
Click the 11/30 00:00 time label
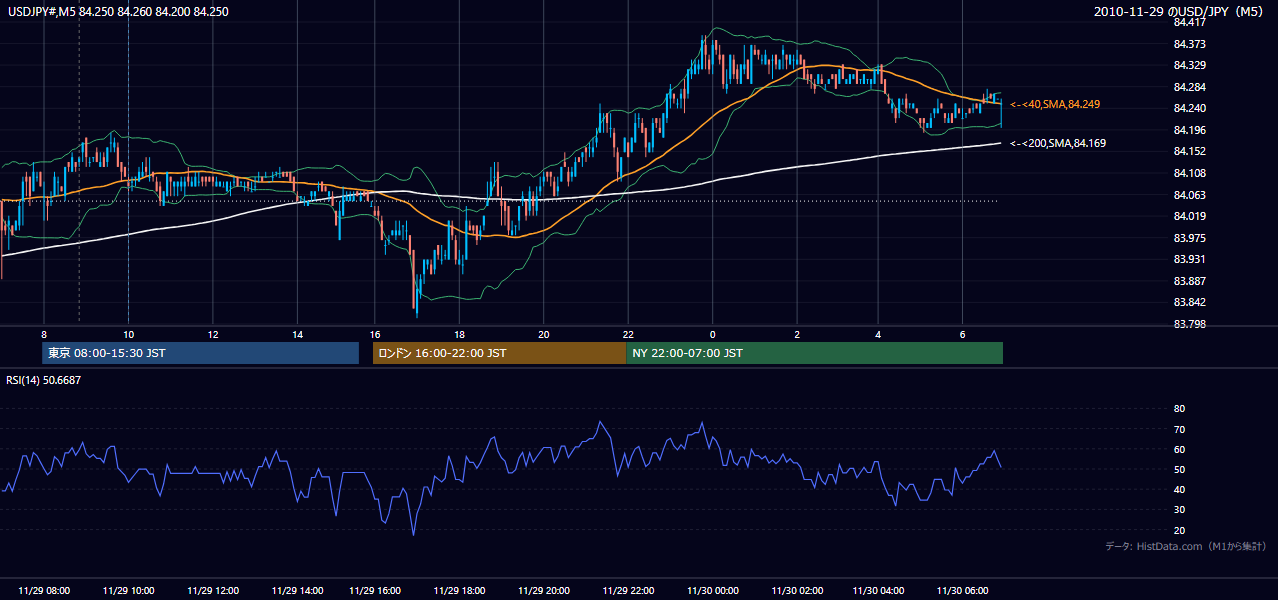point(712,591)
